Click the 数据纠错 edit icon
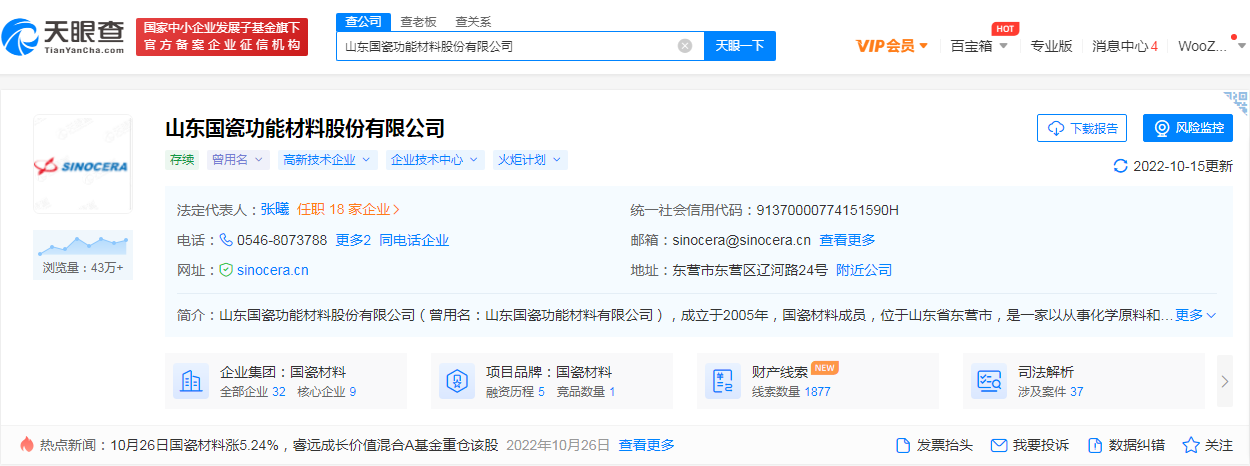Image resolution: width=1250 pixels, height=466 pixels. pos(1094,445)
